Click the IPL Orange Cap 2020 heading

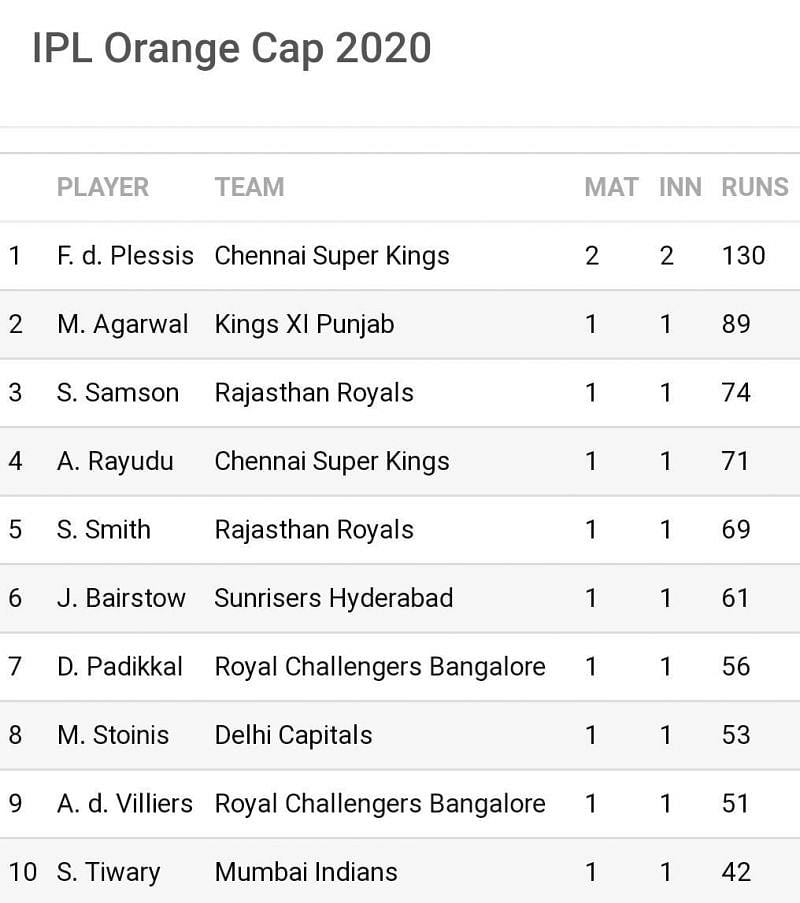(231, 48)
